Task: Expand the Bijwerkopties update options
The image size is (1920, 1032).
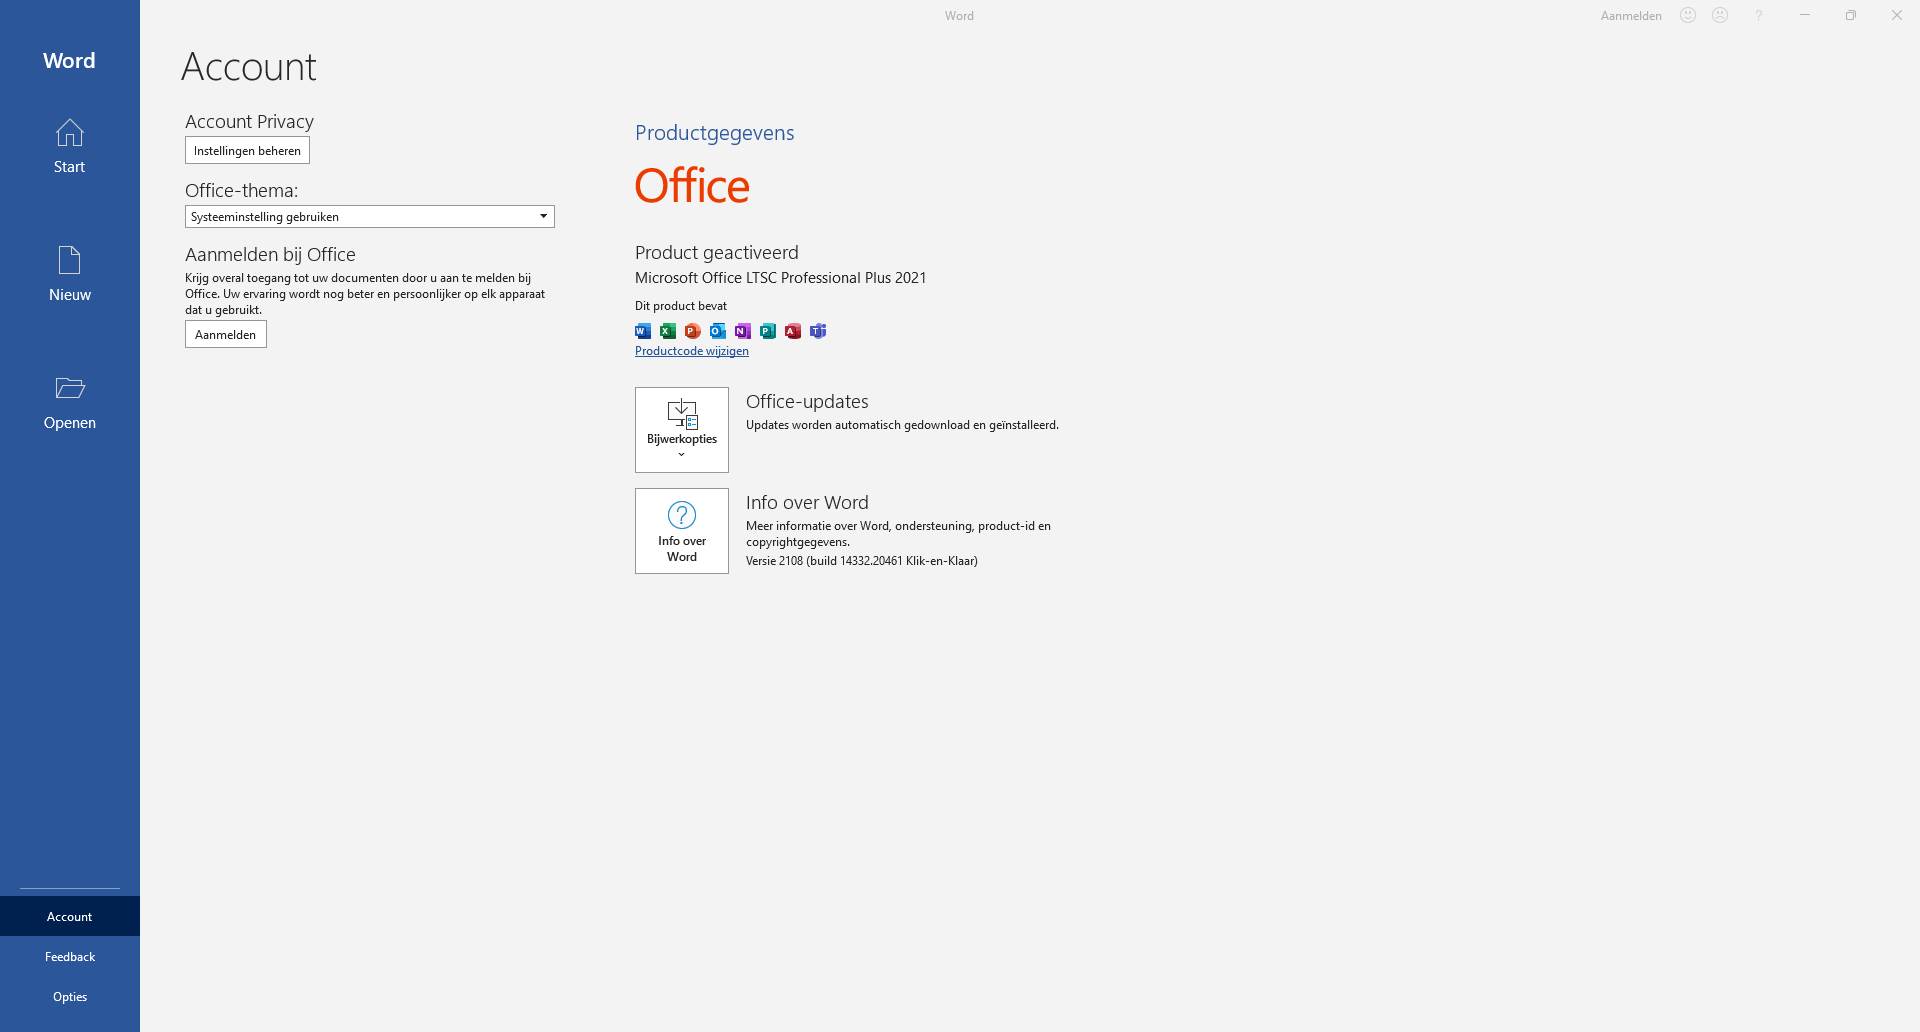Action: click(x=682, y=430)
